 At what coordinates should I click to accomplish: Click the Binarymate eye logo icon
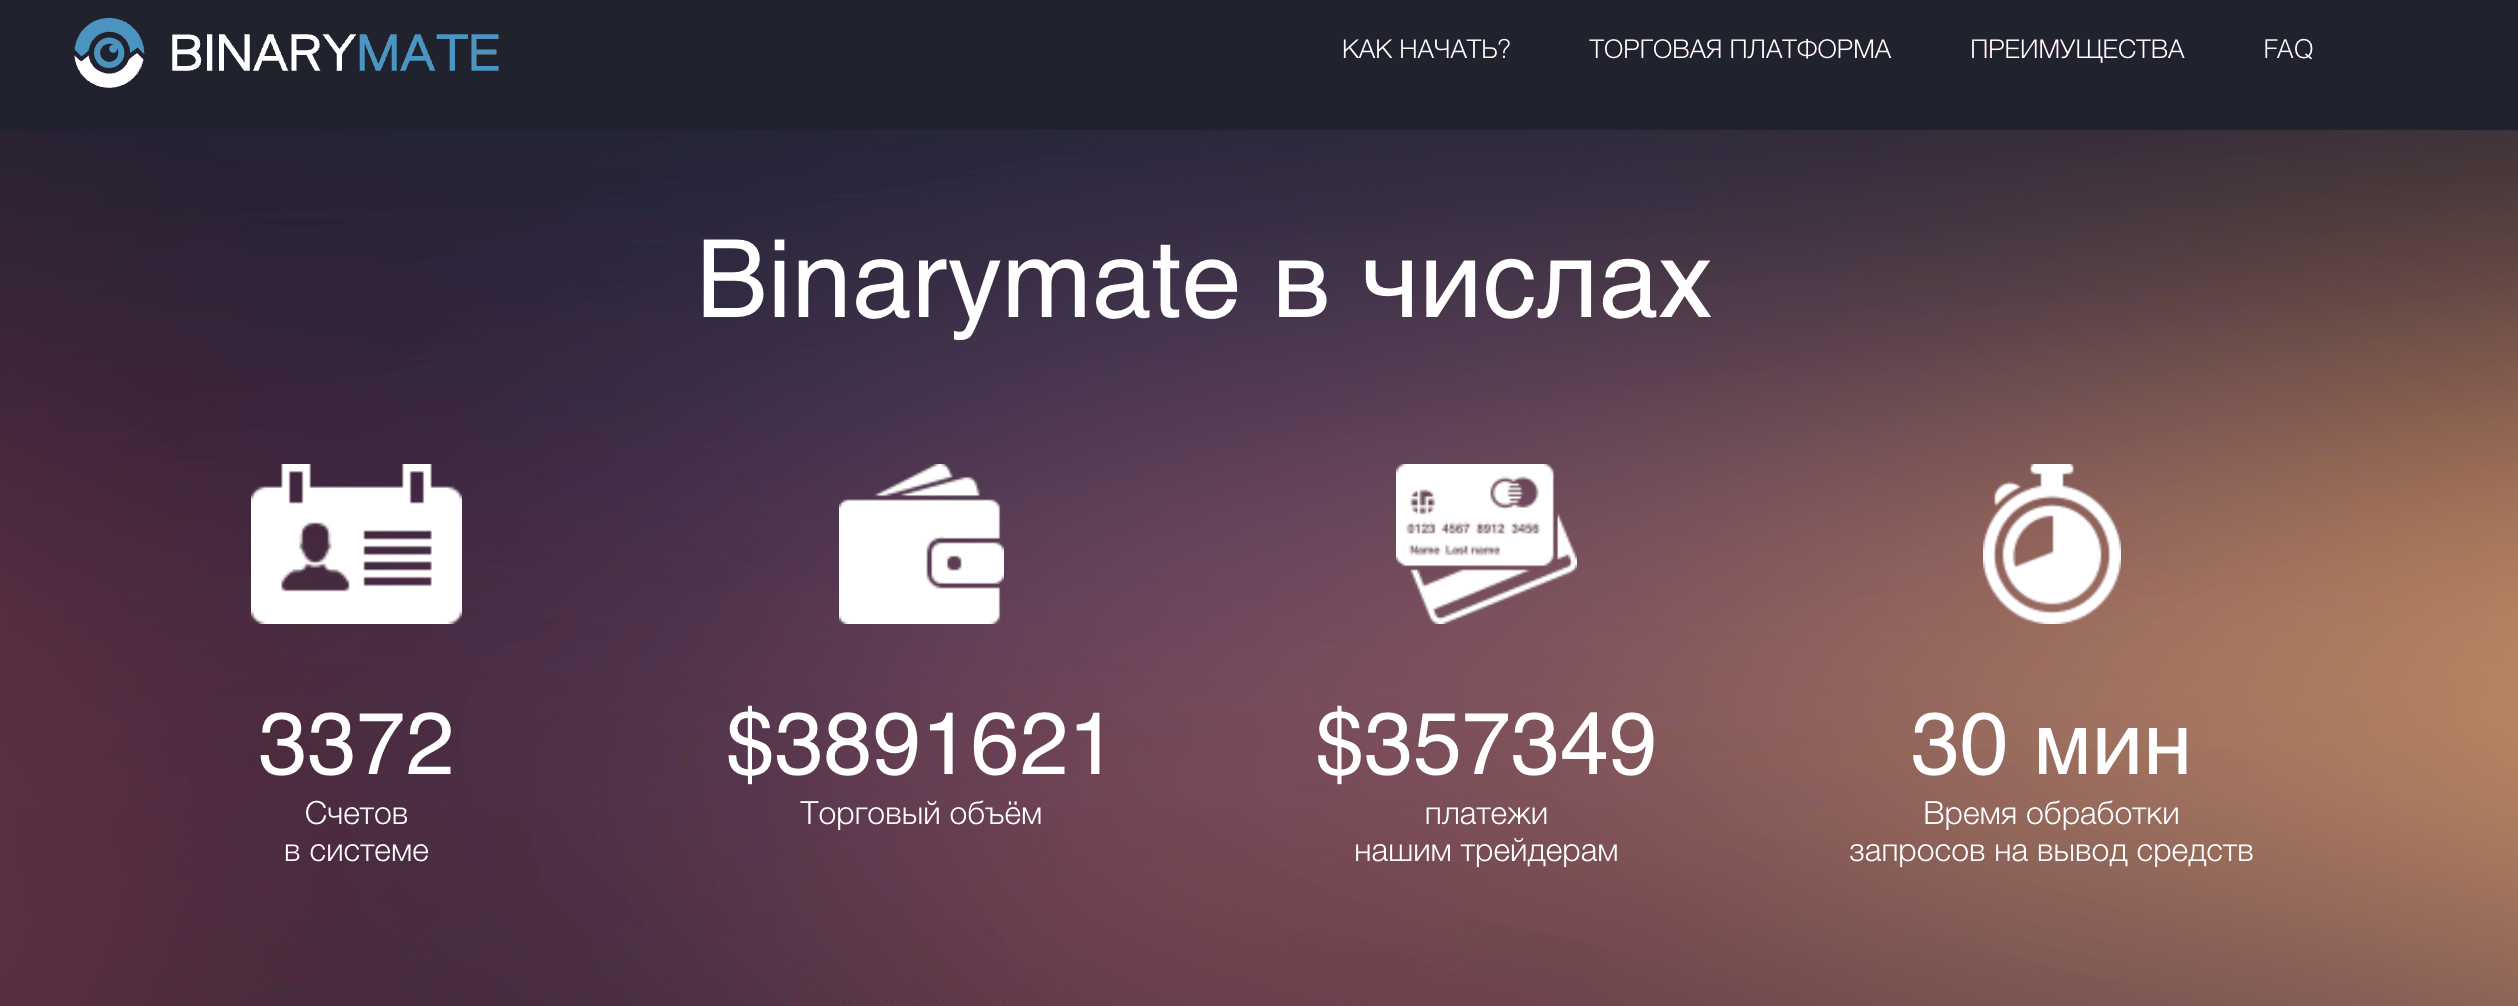tap(109, 53)
